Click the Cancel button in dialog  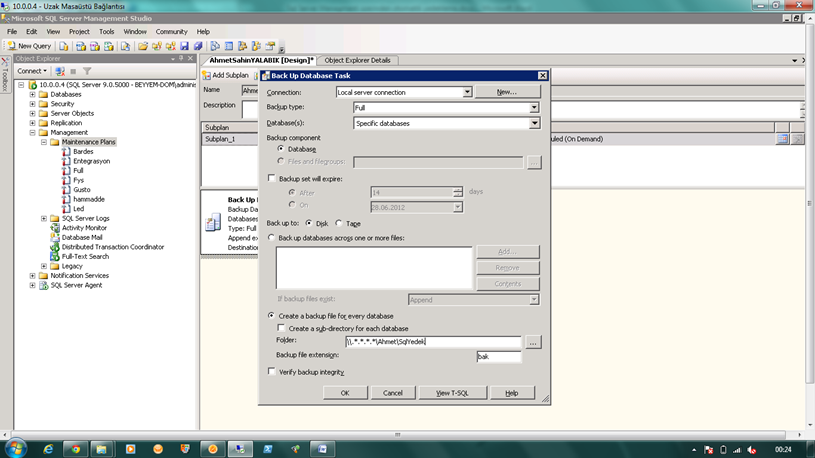coord(393,393)
